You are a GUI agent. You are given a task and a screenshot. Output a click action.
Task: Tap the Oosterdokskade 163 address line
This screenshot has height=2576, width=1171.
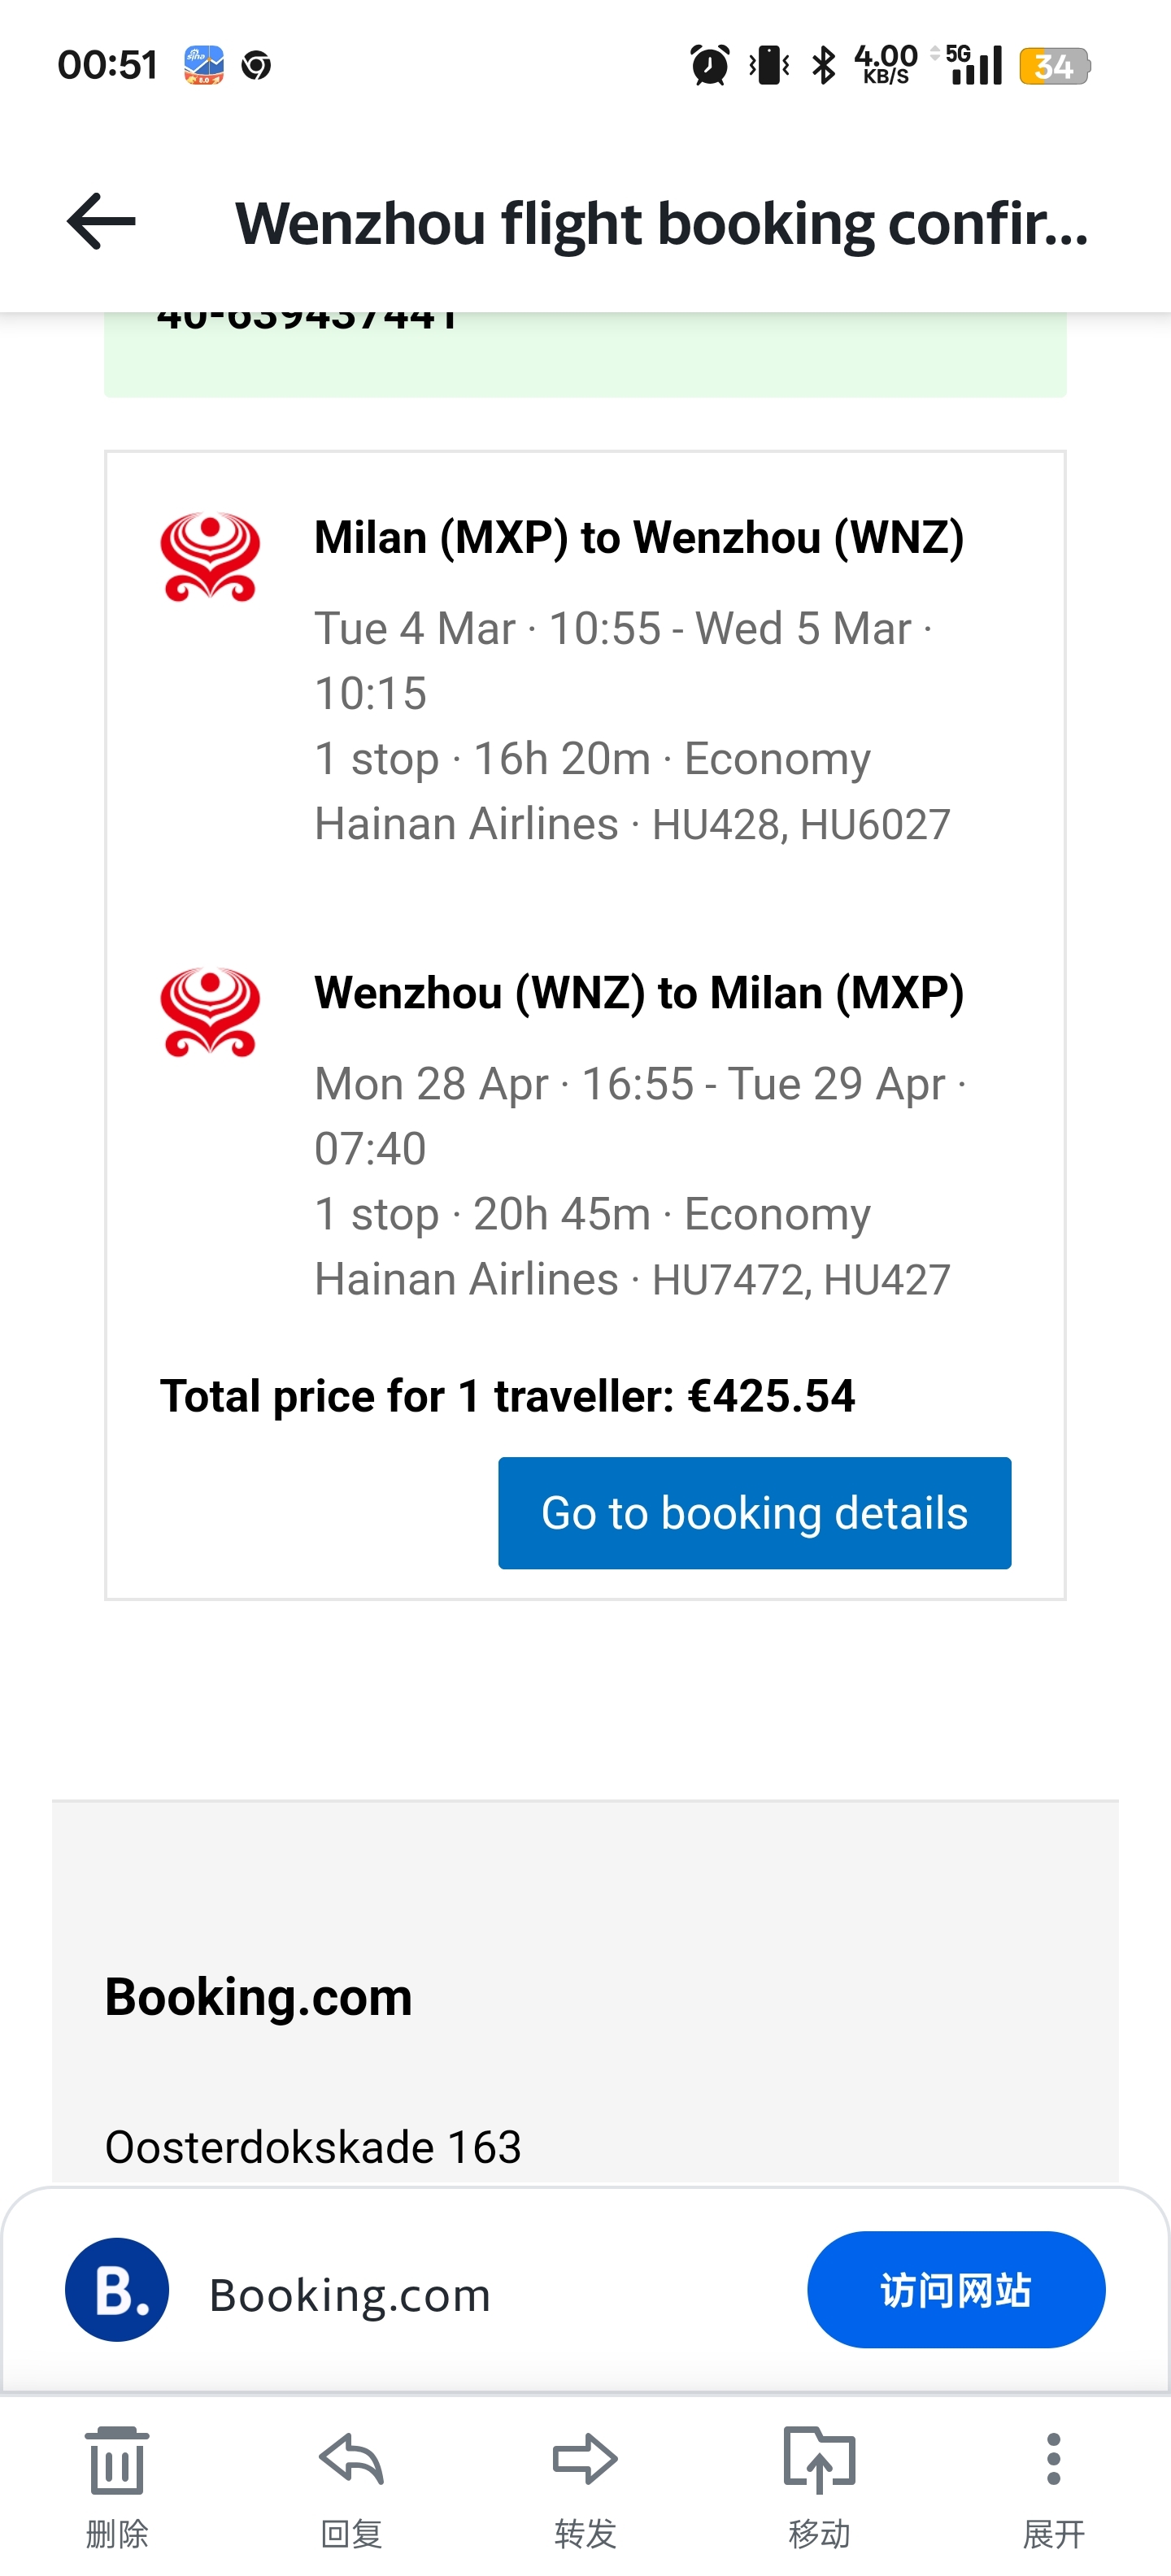pos(313,2147)
